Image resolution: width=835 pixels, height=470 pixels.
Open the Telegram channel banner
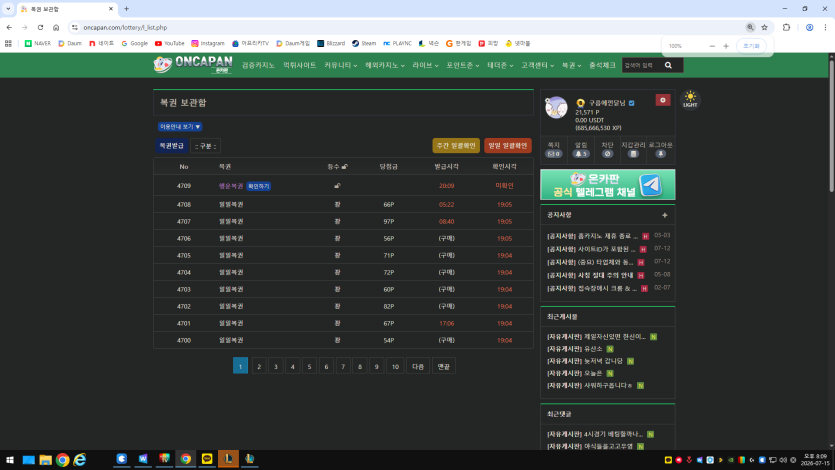pos(608,185)
